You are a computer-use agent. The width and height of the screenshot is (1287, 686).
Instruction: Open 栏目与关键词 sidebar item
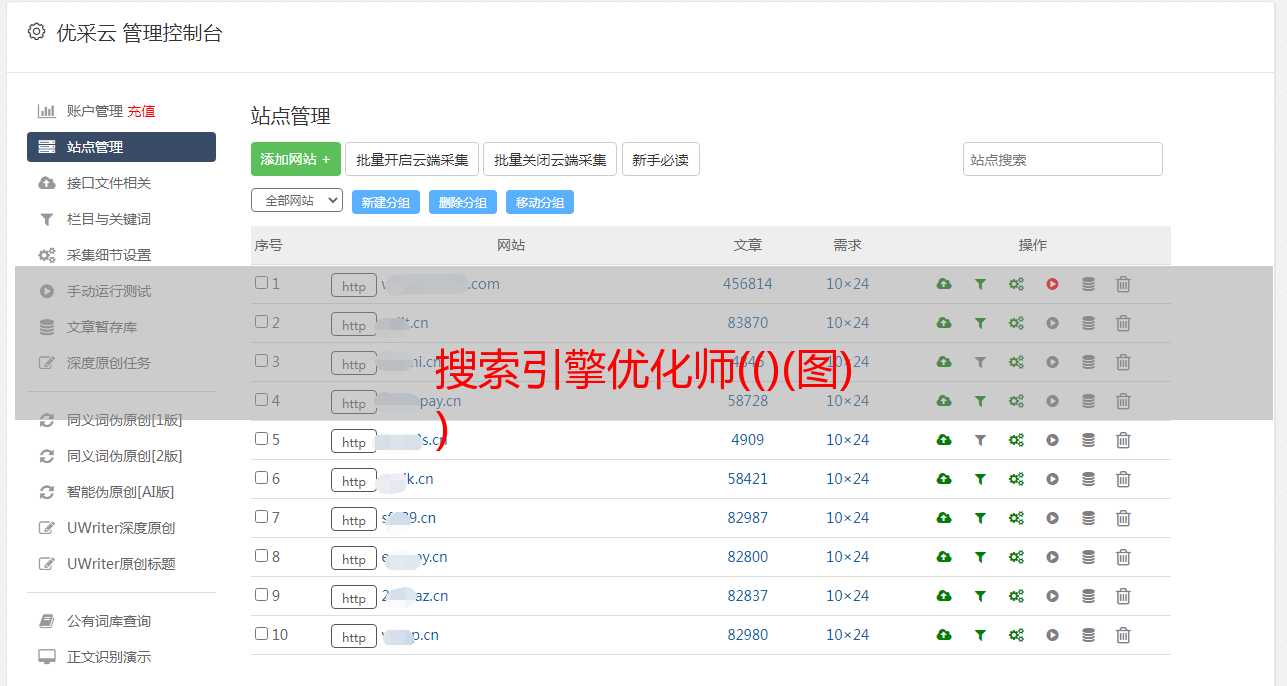(109, 219)
